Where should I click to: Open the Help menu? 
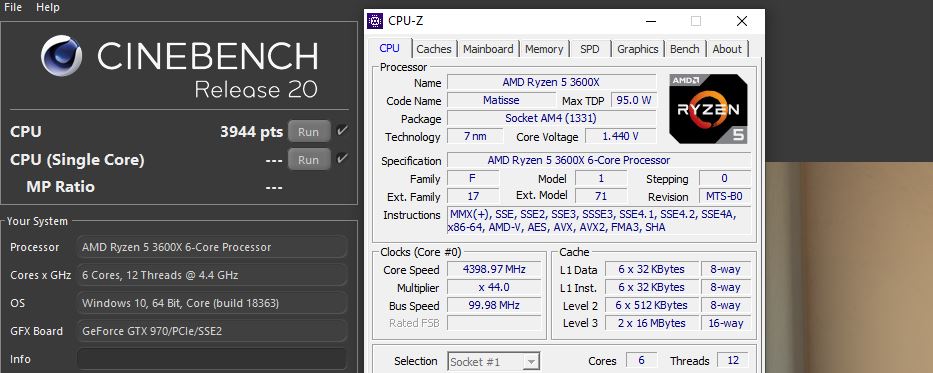click(48, 7)
